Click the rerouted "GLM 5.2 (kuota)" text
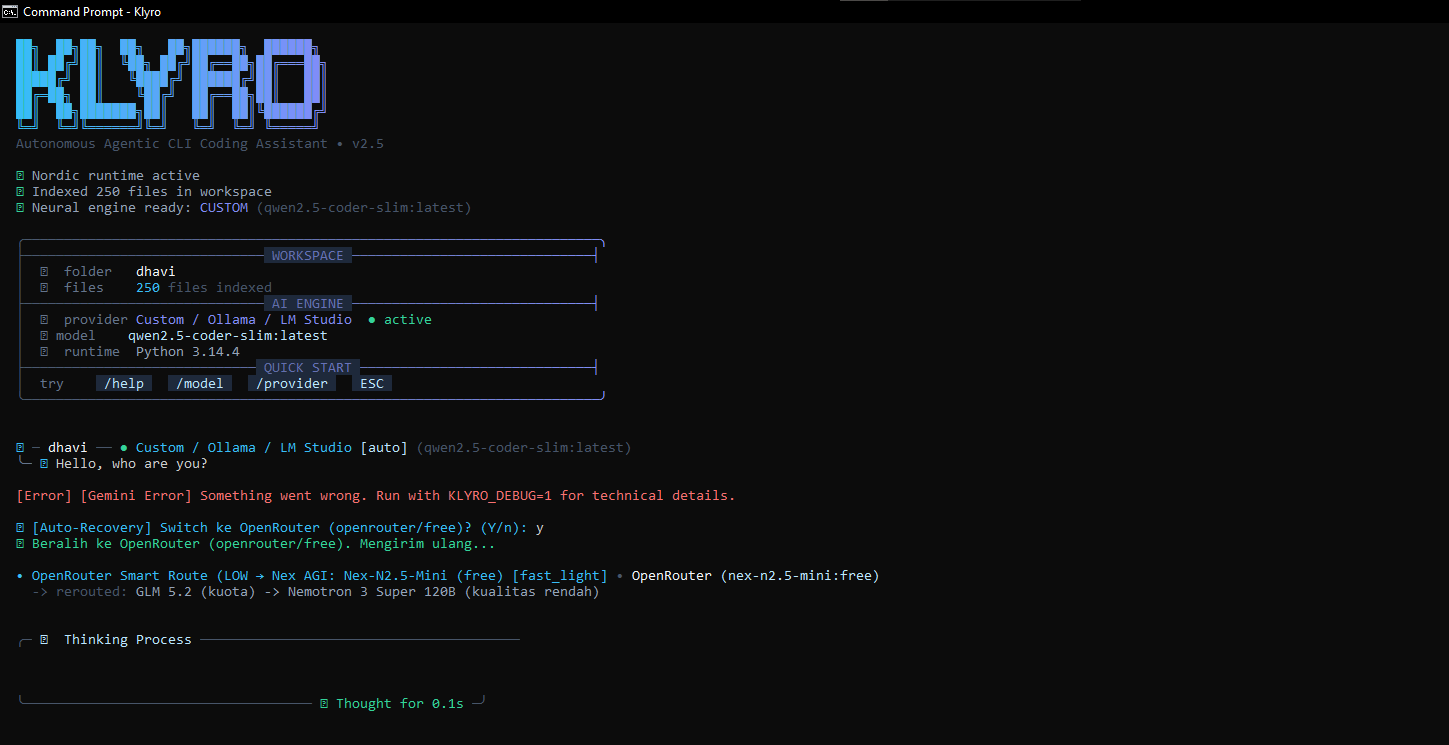Viewport: 1449px width, 745px height. click(196, 592)
